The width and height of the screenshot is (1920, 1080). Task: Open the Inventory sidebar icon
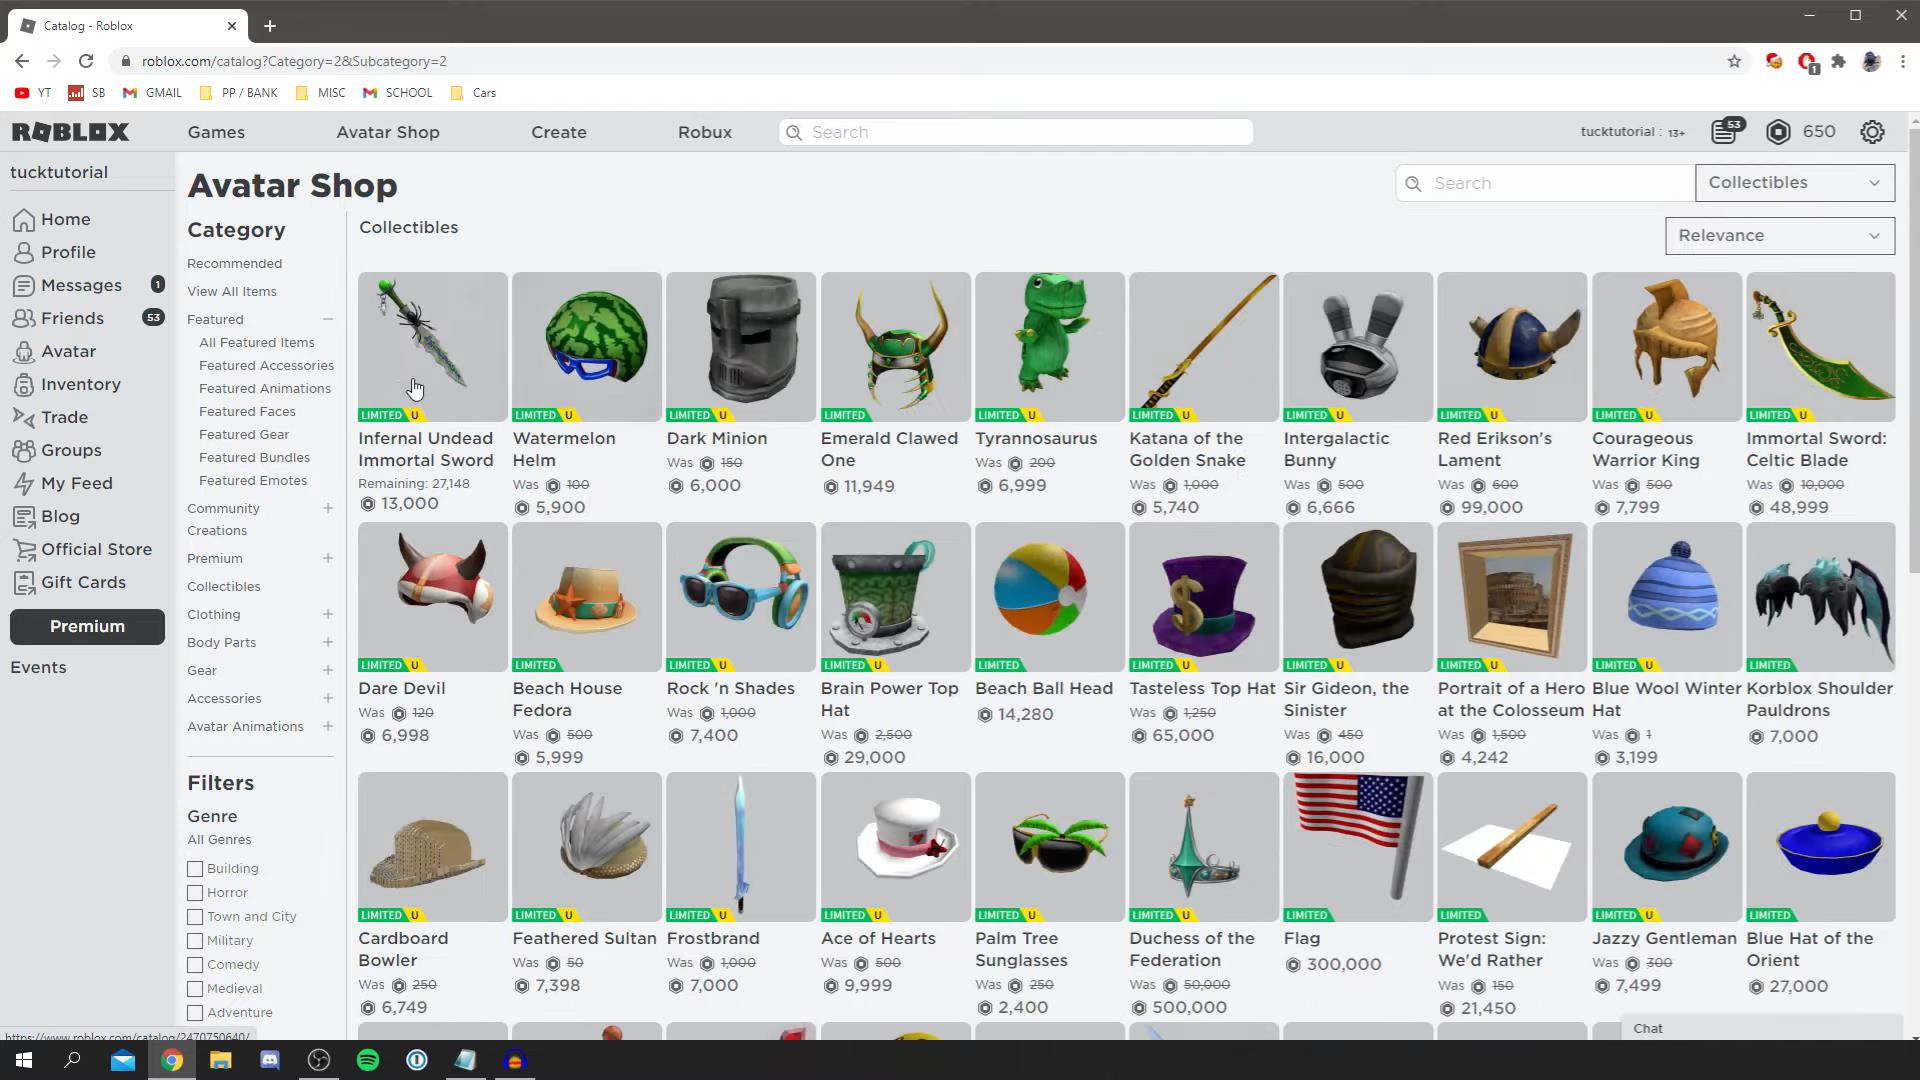(x=24, y=385)
